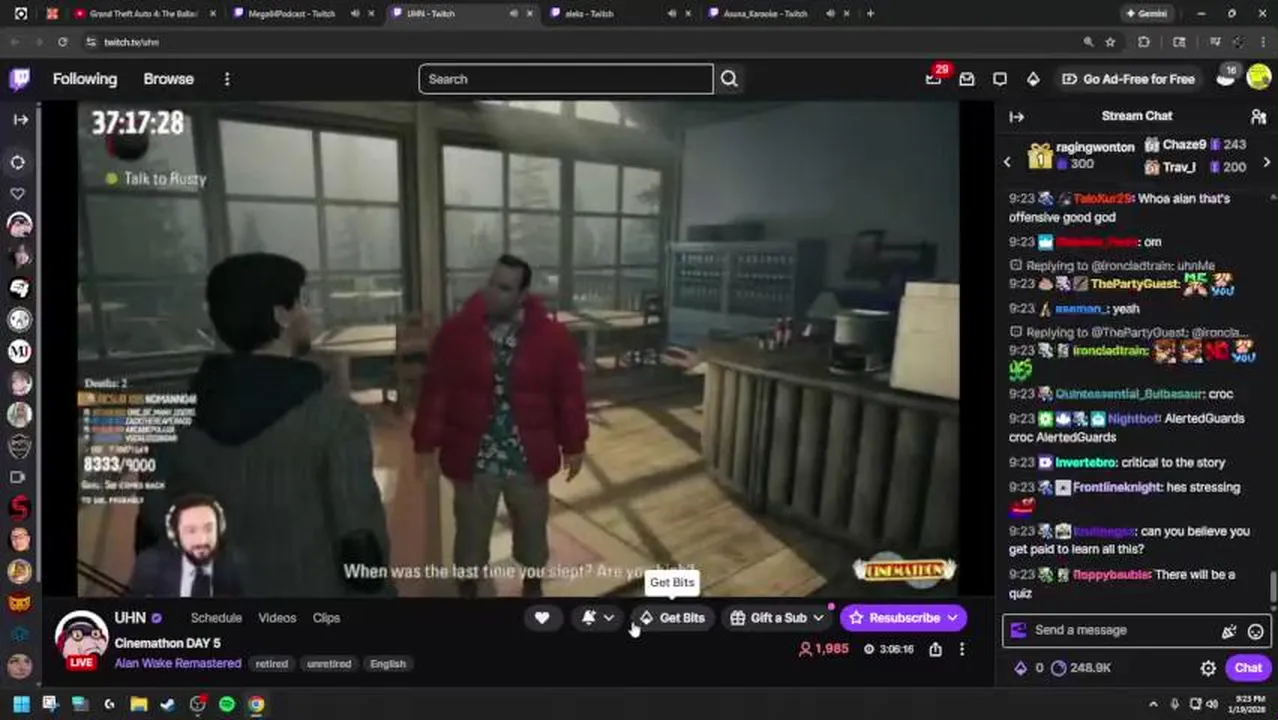Viewport: 1278px width, 720px height.
Task: Open the Whispers envelope icon
Action: [967, 79]
